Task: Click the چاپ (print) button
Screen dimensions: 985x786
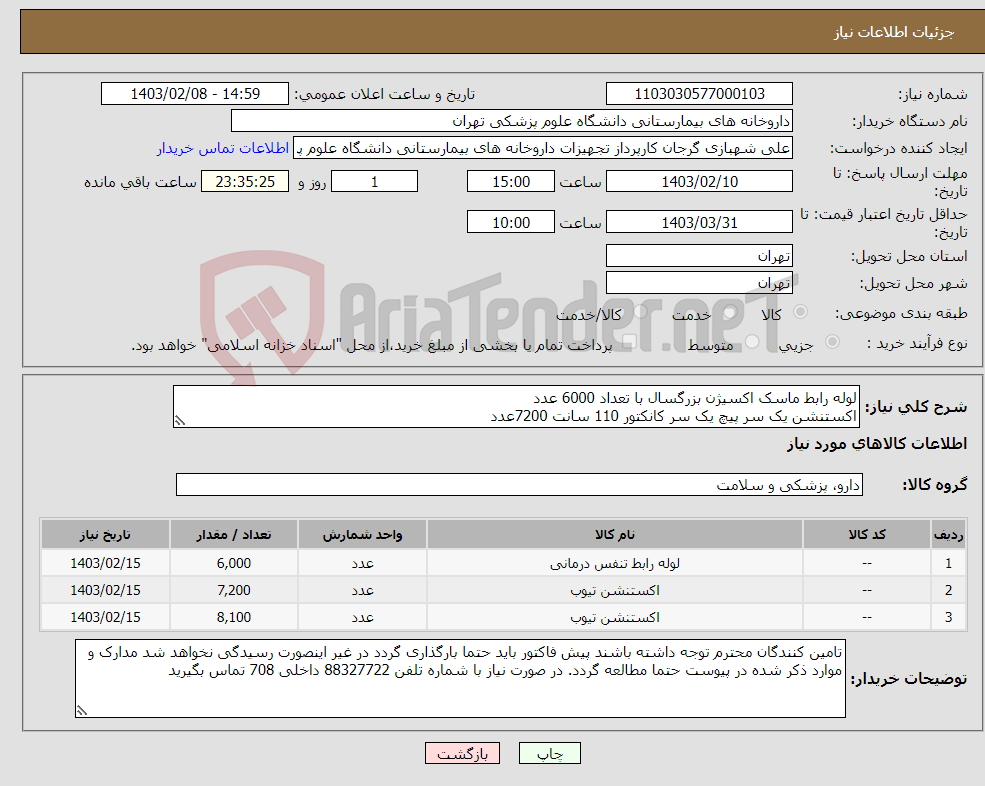Action: [x=550, y=753]
